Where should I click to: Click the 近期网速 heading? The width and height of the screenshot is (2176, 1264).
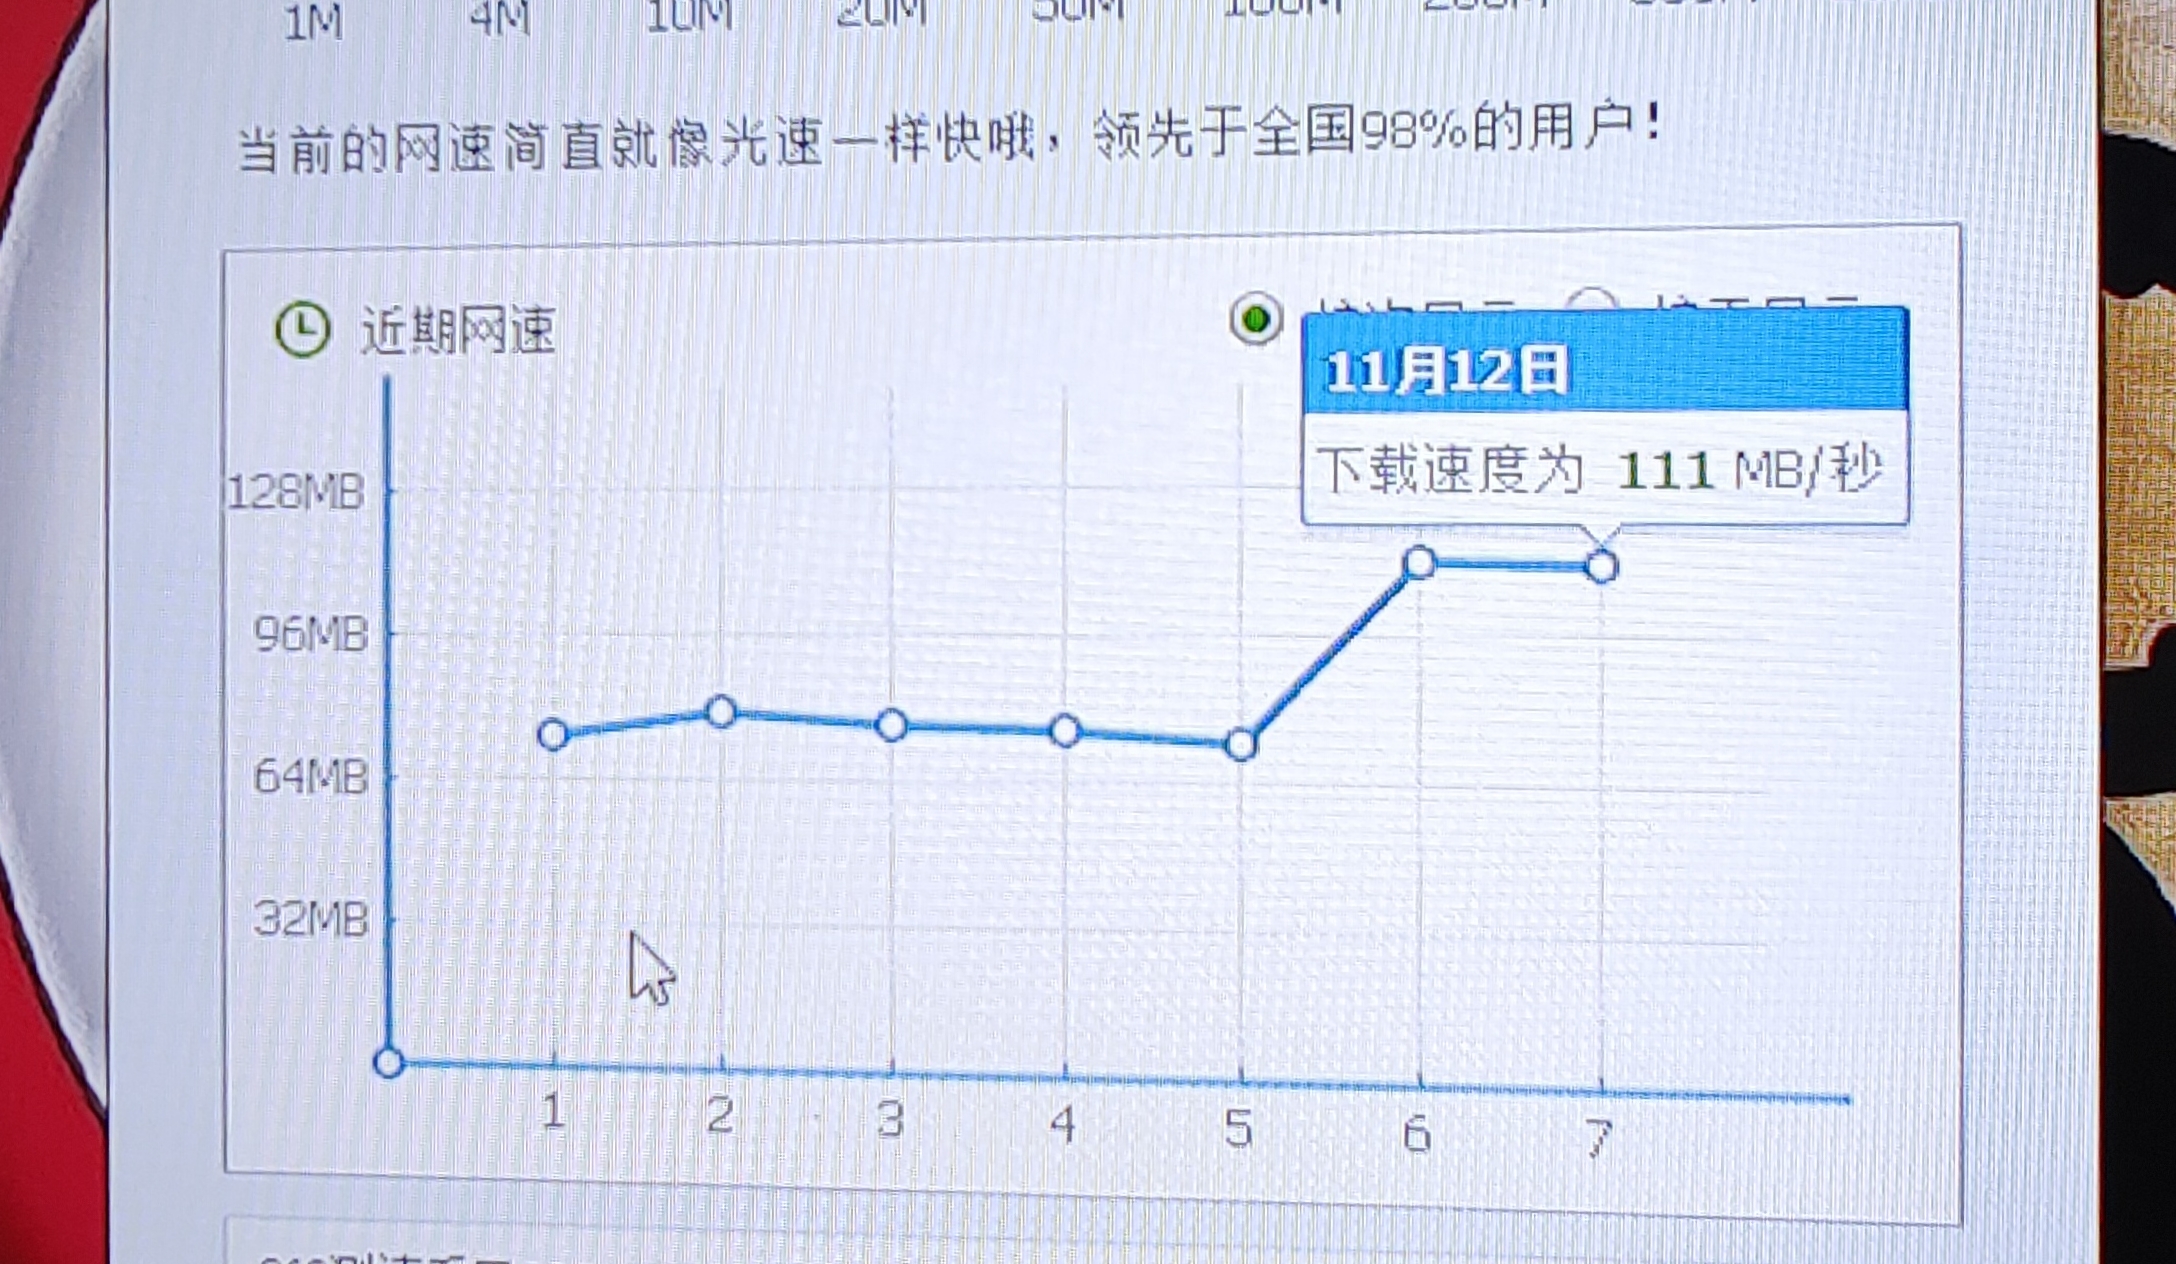457,331
